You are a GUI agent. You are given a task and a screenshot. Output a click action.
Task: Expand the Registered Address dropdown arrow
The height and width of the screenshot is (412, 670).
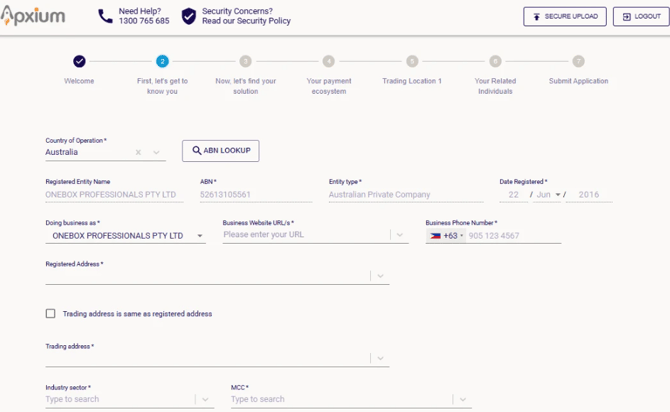(x=380, y=276)
